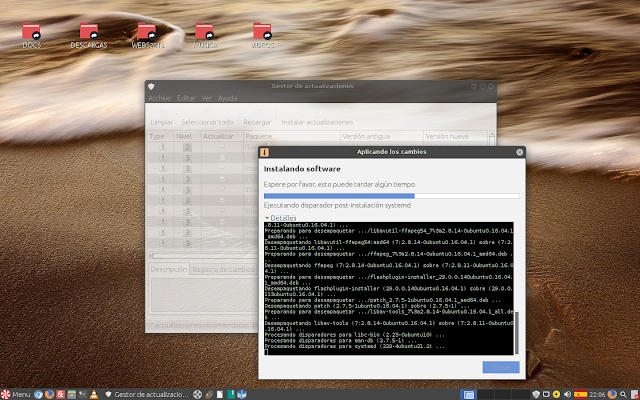The width and height of the screenshot is (640, 400).
Task: Open the Menu button in the panel
Action: tap(16, 394)
